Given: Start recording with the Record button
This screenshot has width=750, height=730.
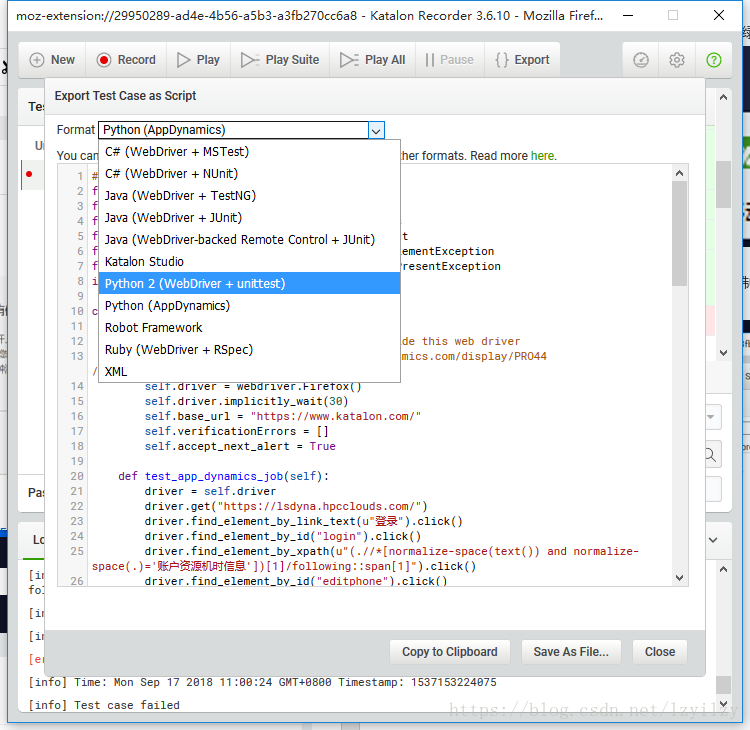Looking at the screenshot, I should click(126, 60).
